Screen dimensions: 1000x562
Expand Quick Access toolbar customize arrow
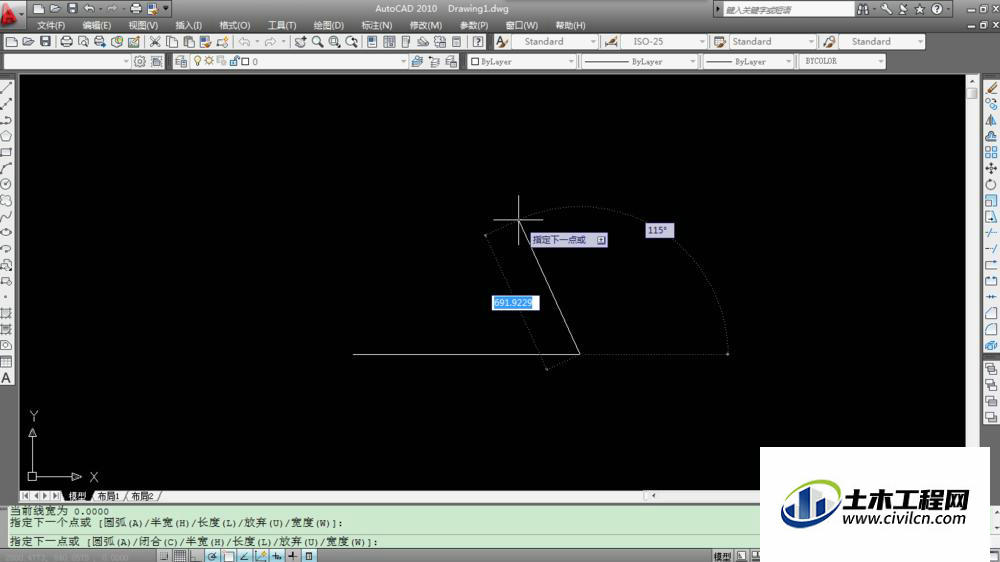pos(166,9)
